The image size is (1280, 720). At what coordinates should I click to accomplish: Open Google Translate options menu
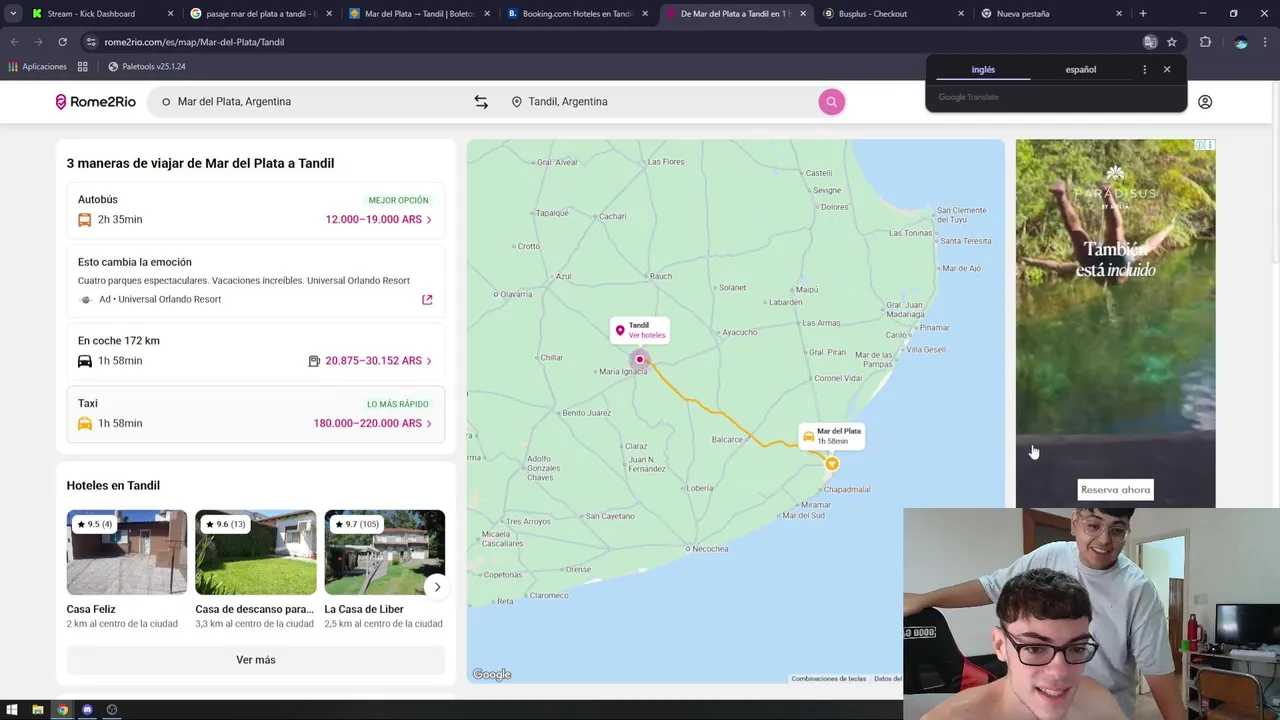(1145, 70)
